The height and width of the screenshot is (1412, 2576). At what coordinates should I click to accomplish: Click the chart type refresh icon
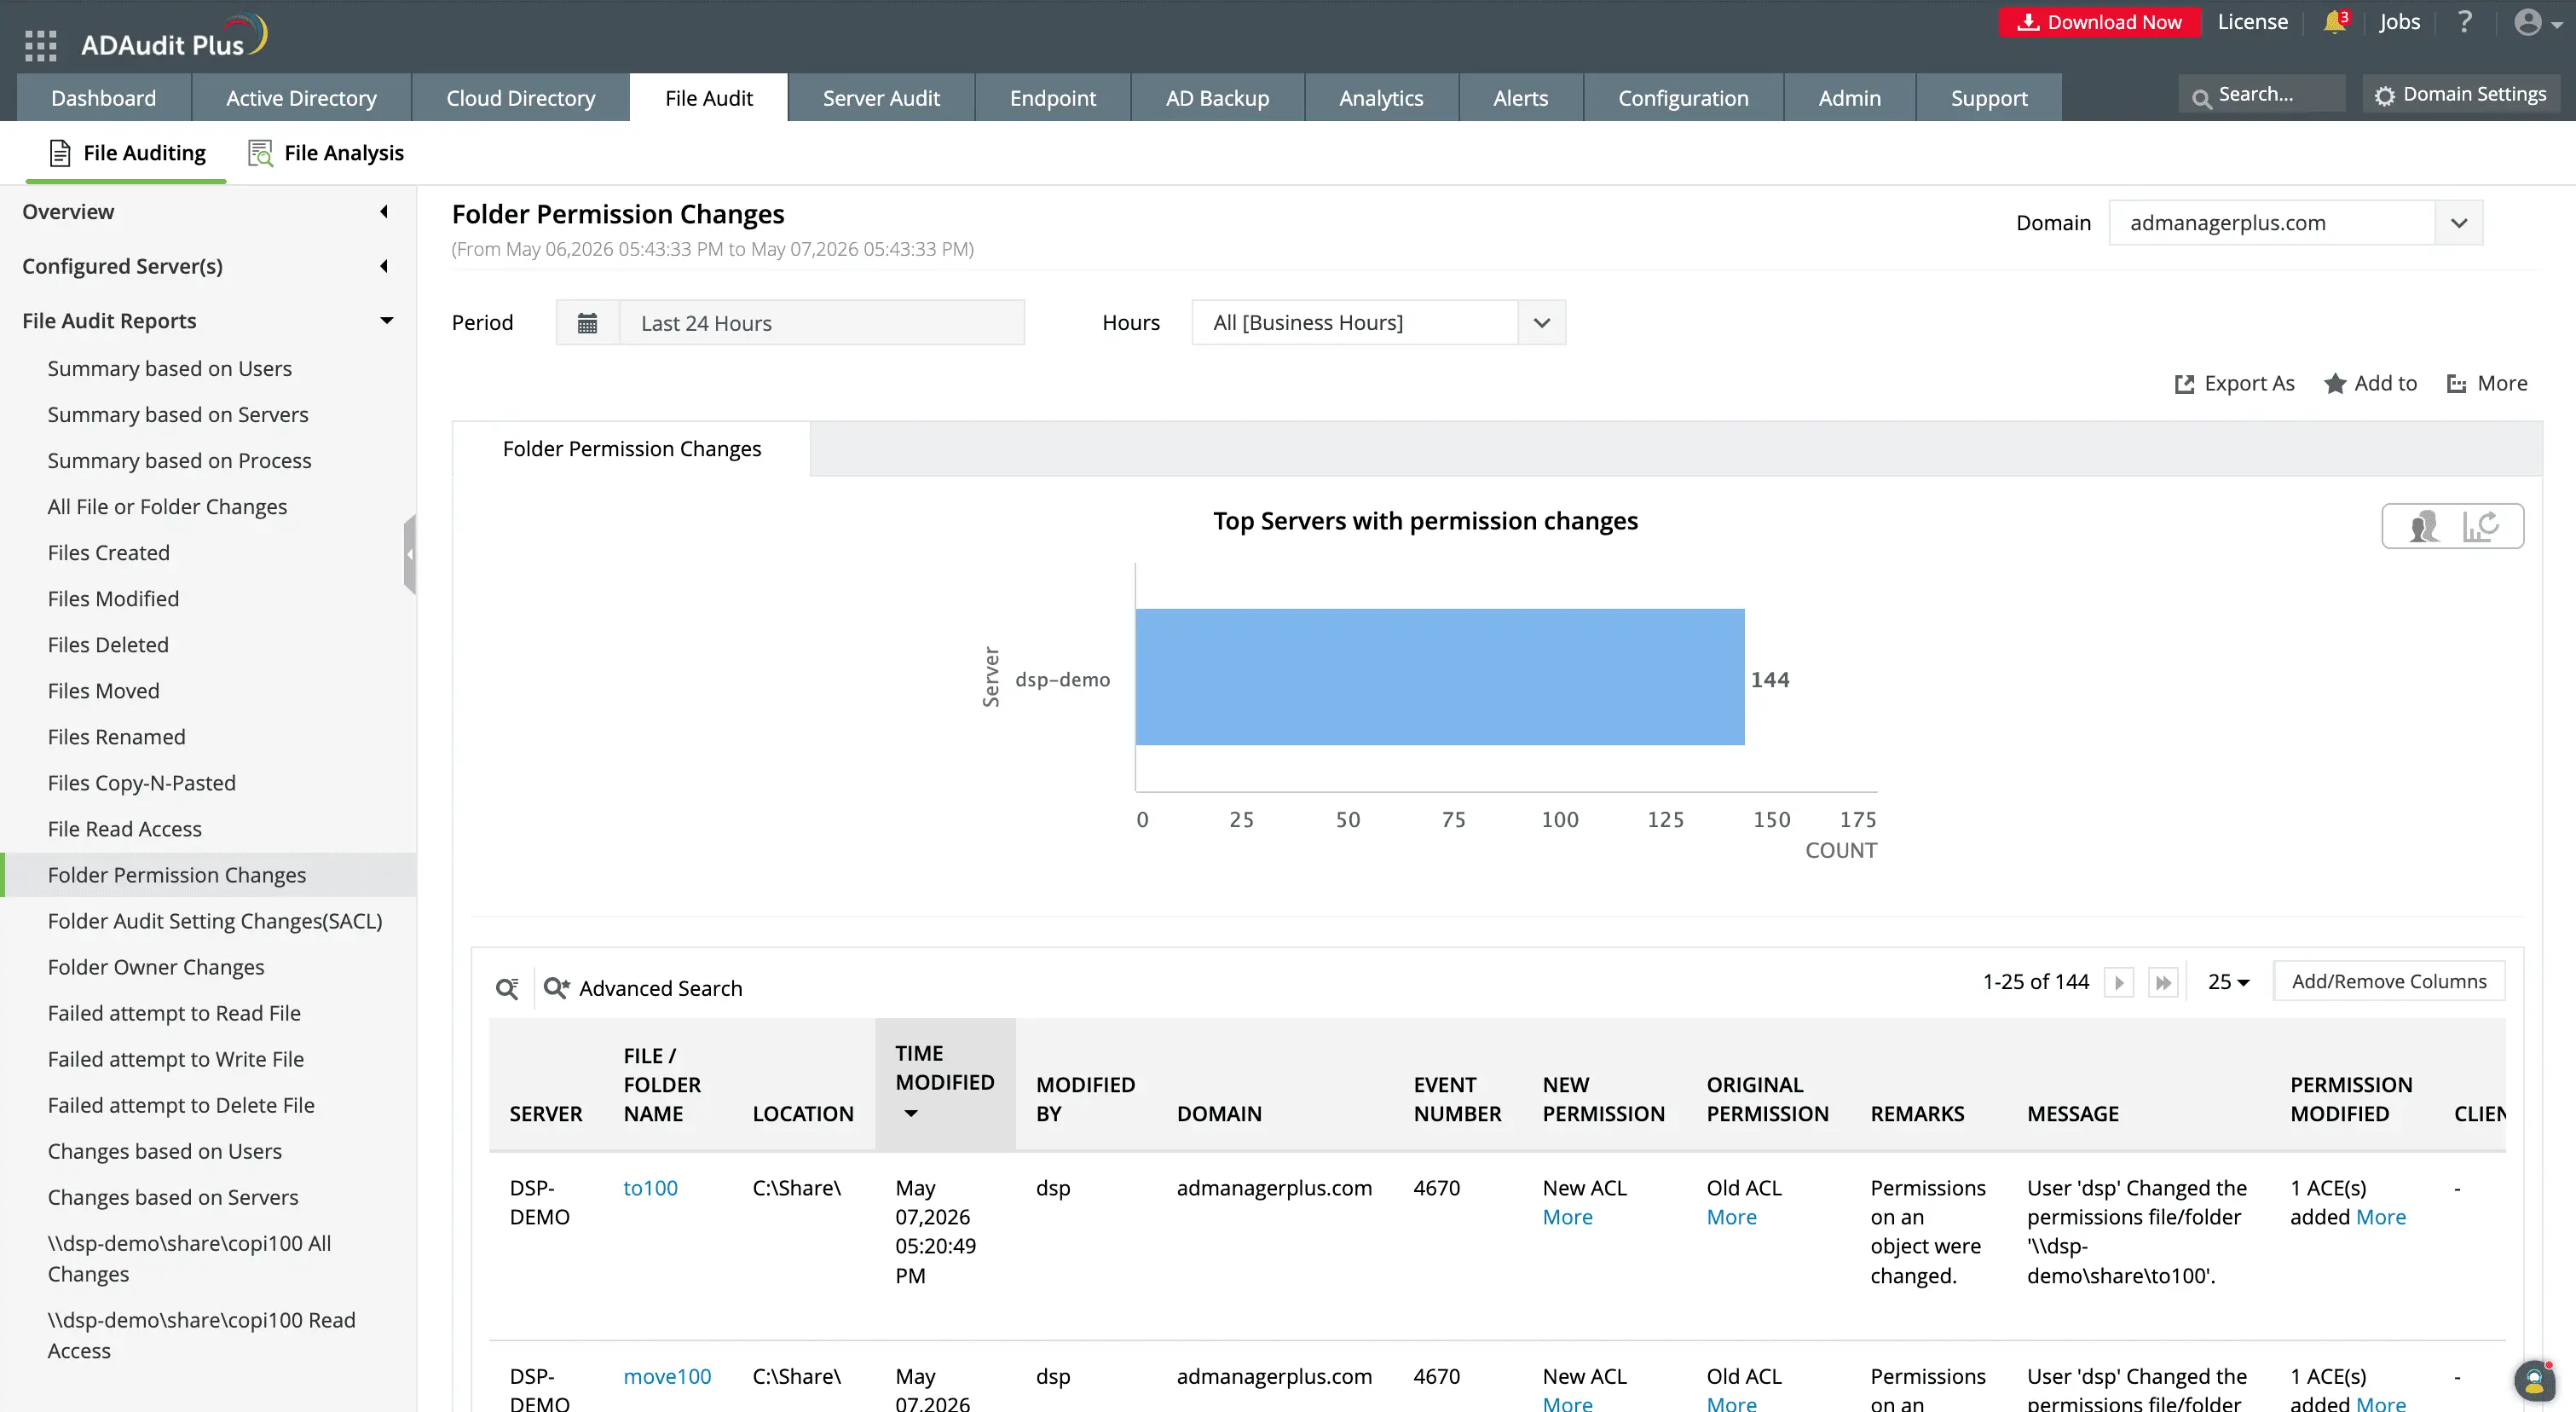coord(2481,526)
